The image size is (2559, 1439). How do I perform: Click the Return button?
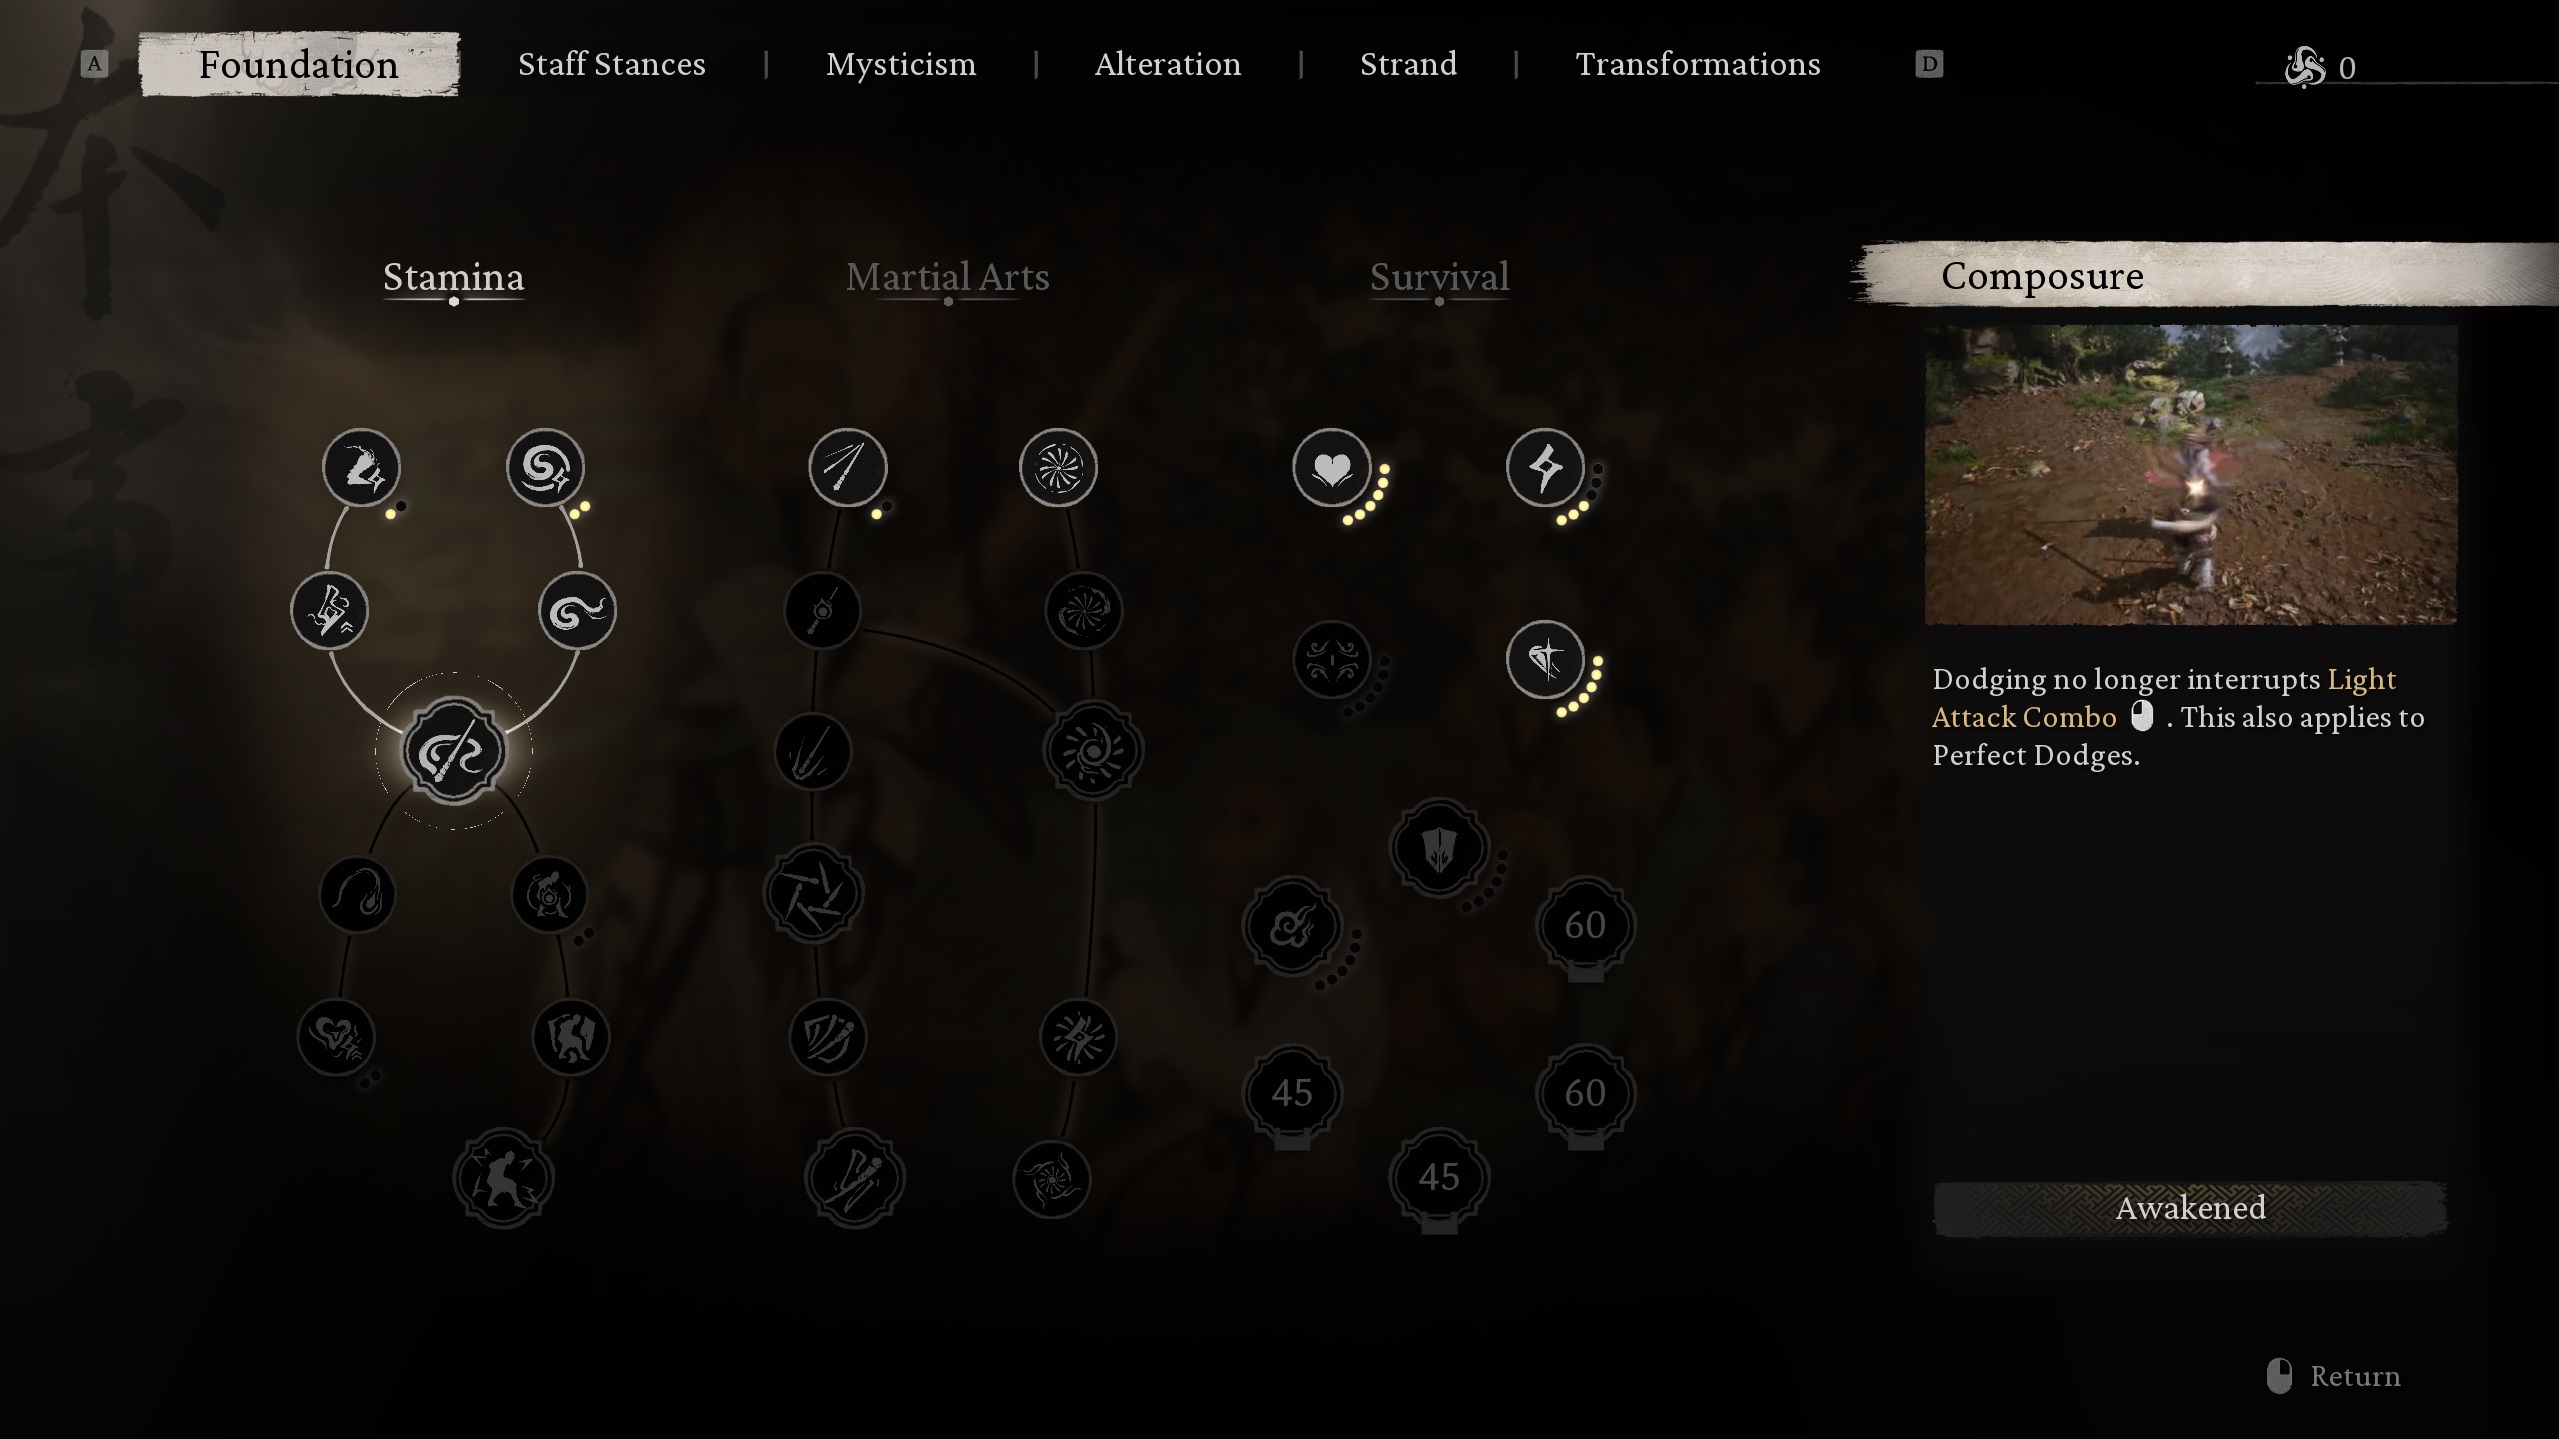click(x=2355, y=1376)
